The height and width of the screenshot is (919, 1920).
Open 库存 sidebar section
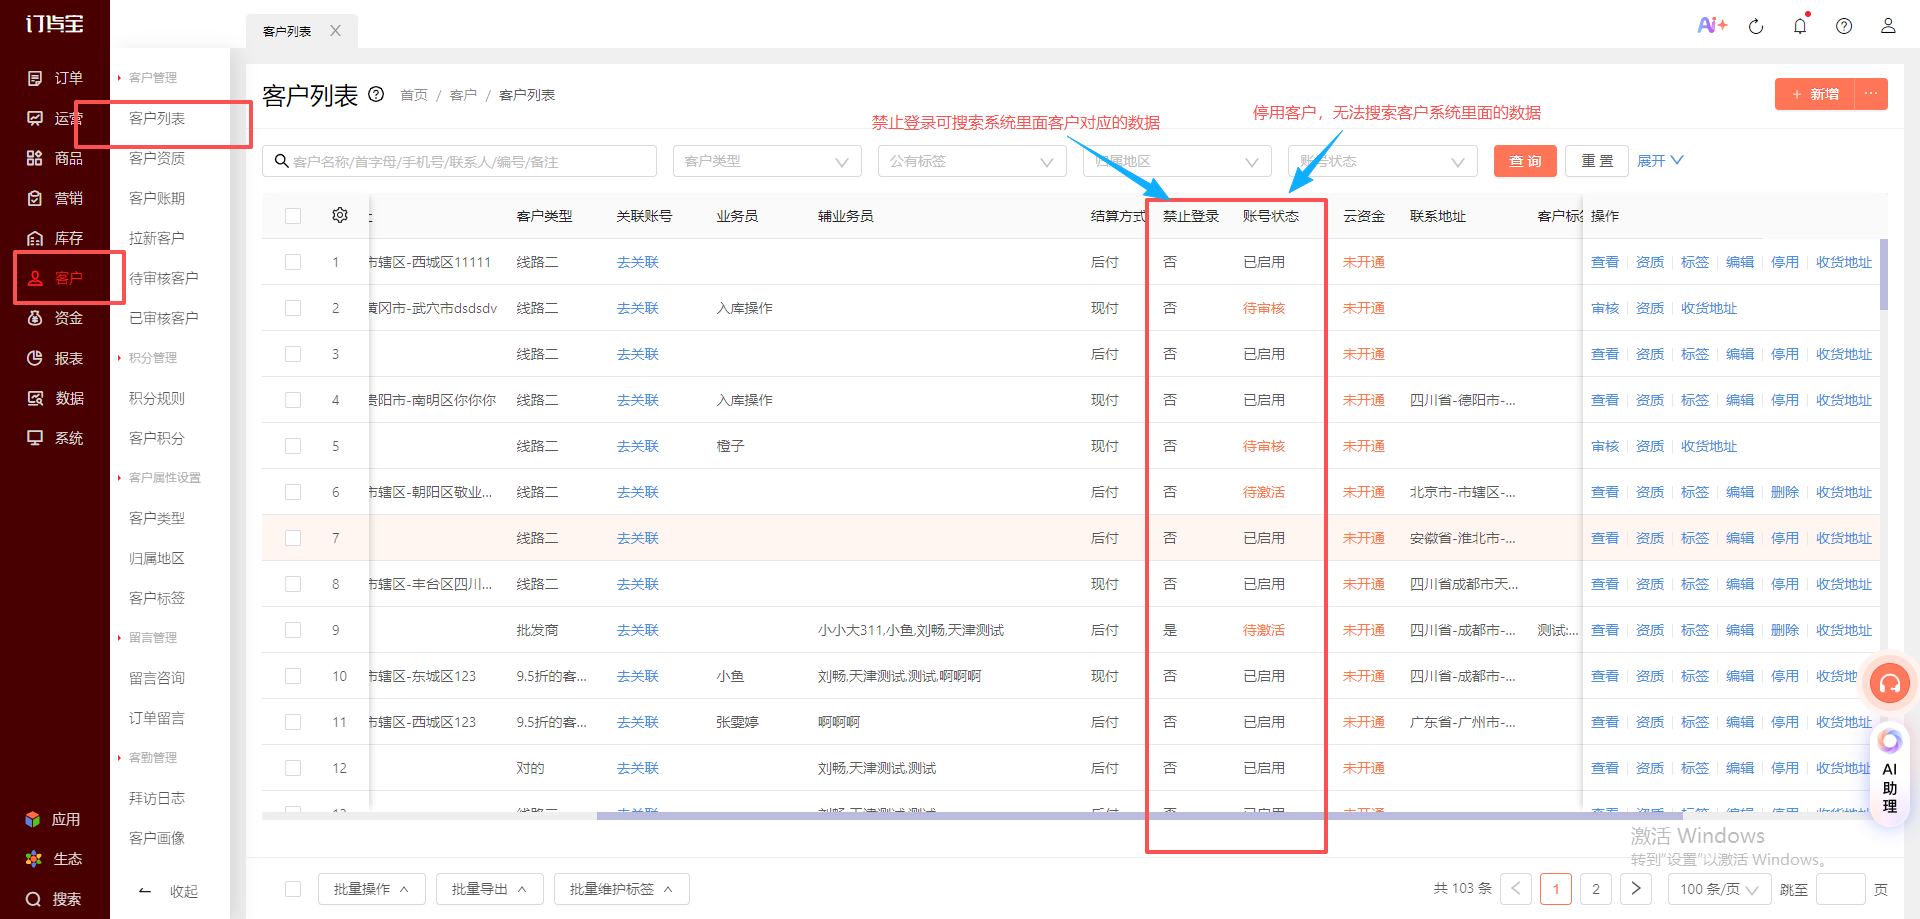[56, 238]
